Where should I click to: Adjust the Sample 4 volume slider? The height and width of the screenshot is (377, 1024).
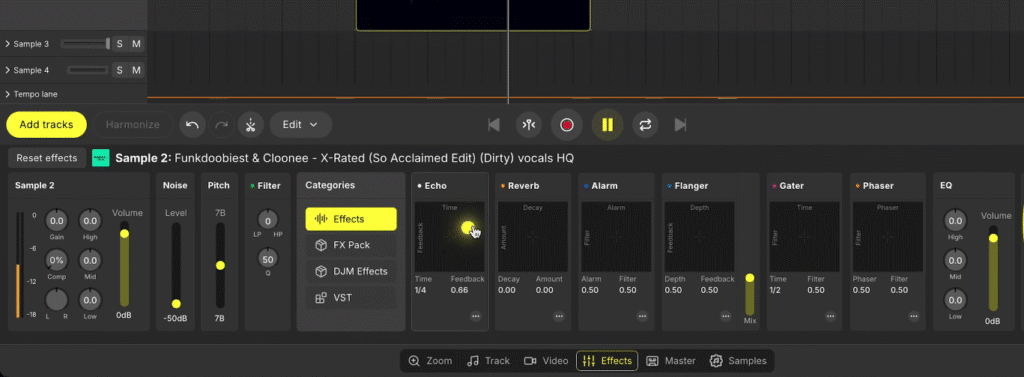point(88,70)
